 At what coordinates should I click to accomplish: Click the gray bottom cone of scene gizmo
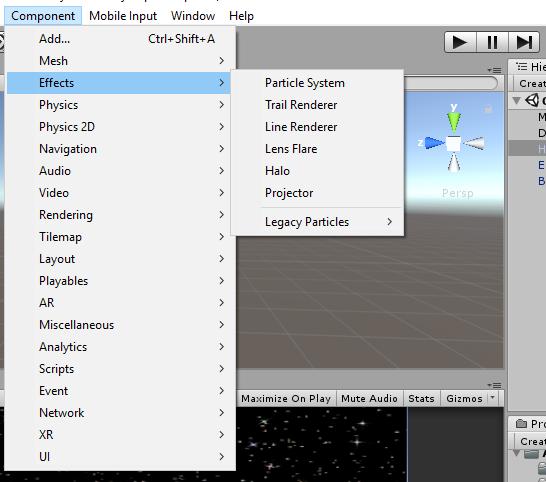(x=454, y=163)
